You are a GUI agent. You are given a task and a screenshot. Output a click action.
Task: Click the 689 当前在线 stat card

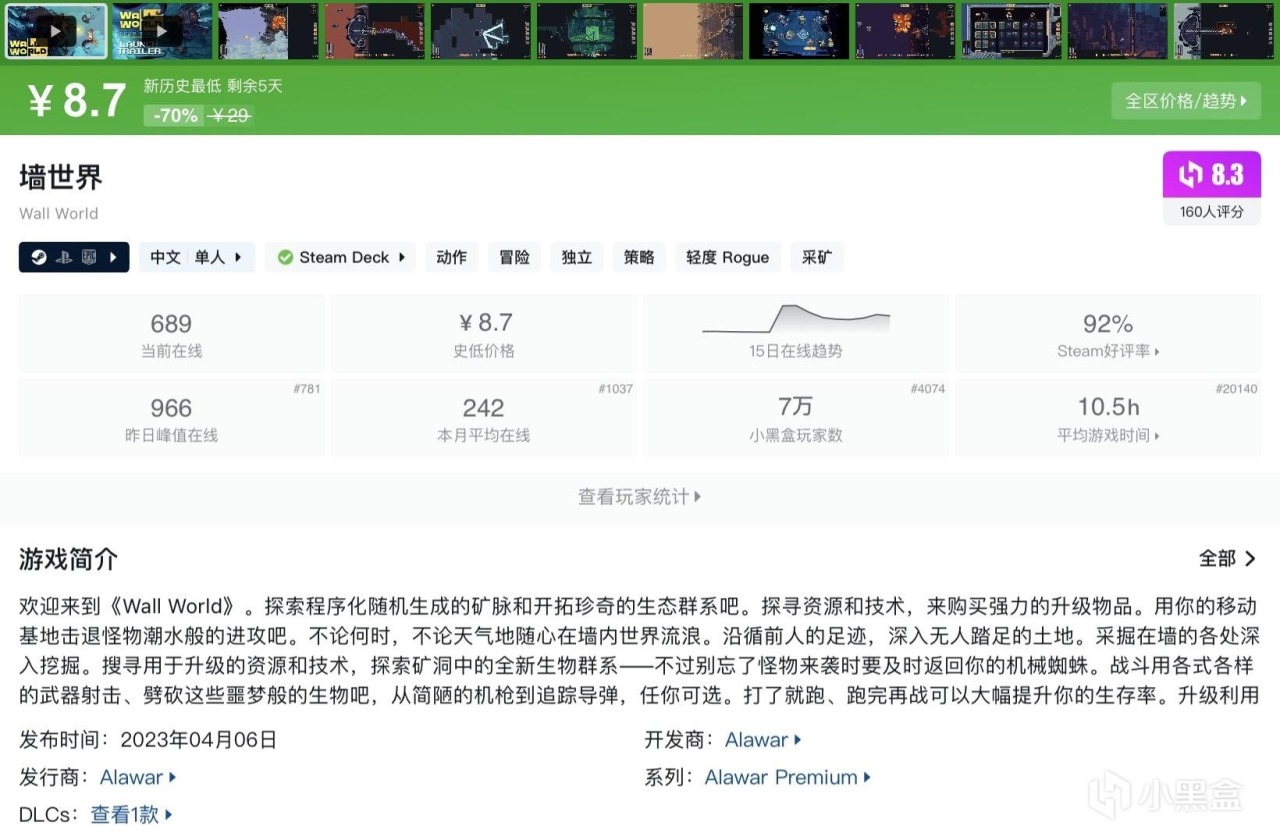coord(171,334)
